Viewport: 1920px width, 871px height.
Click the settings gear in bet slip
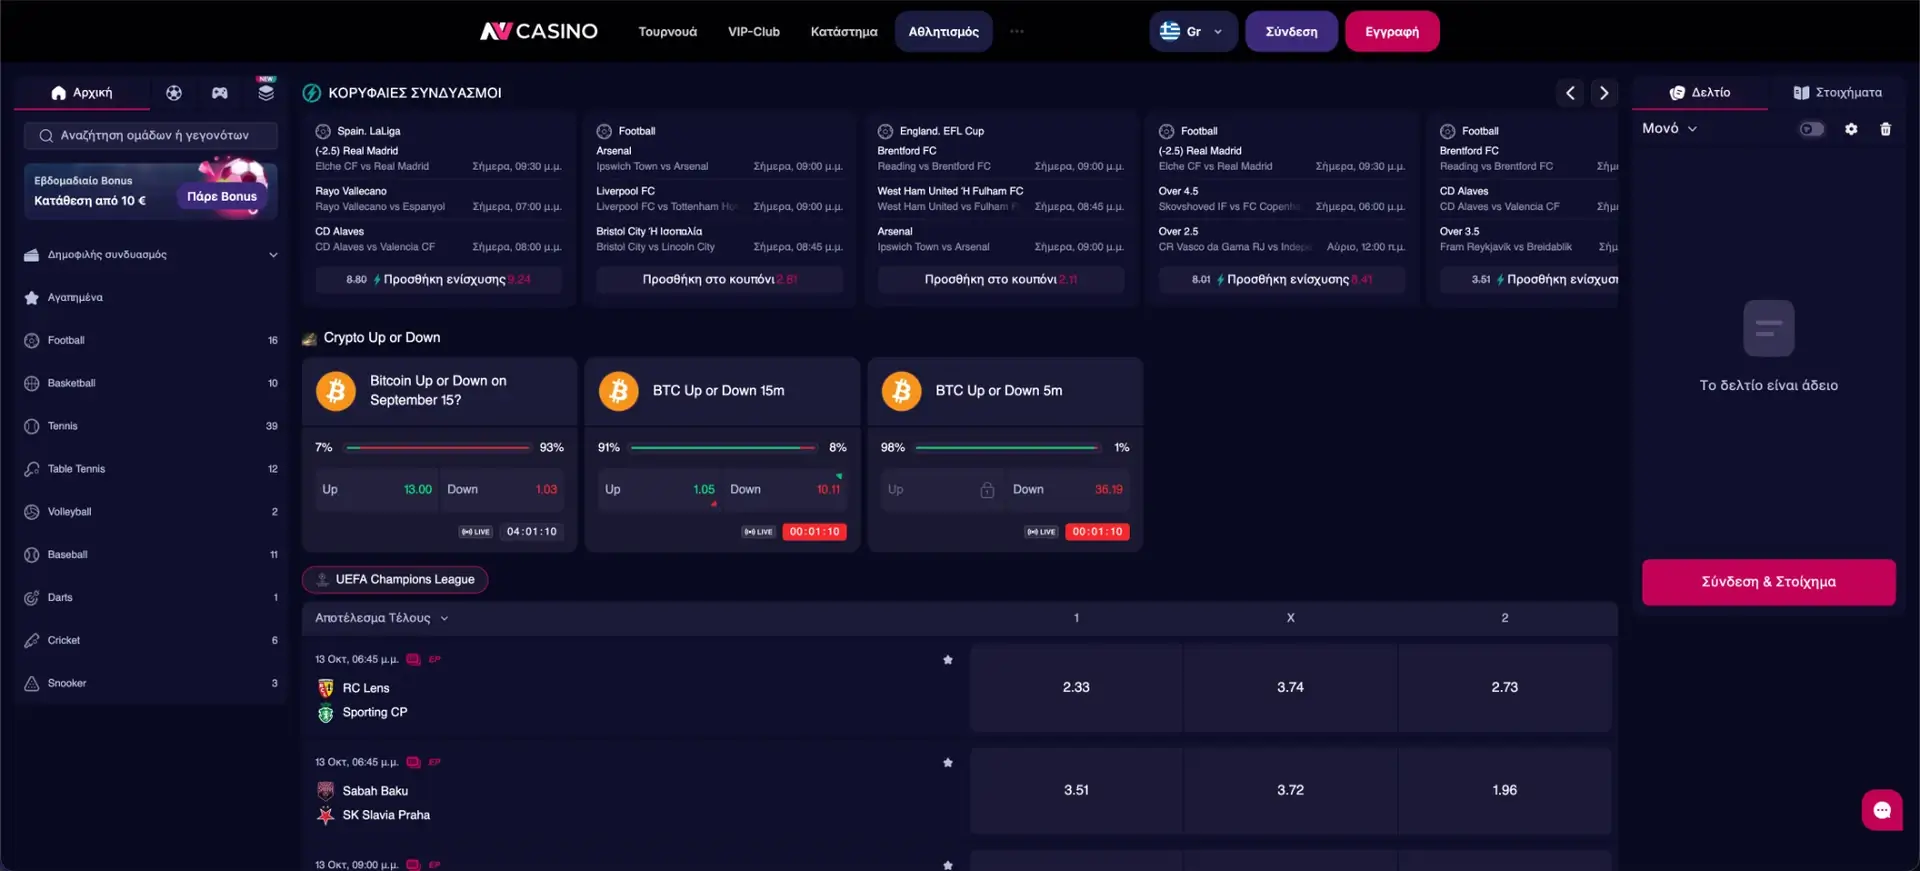click(1851, 129)
